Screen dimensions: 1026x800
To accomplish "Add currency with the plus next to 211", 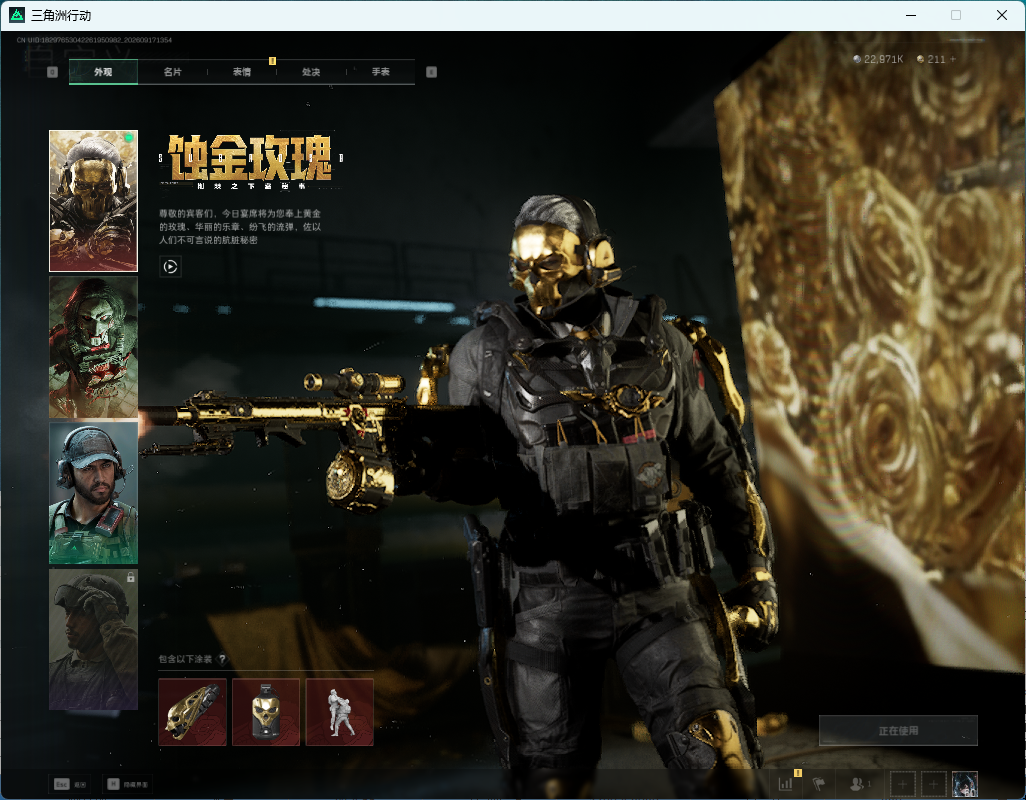I will pos(953,60).
